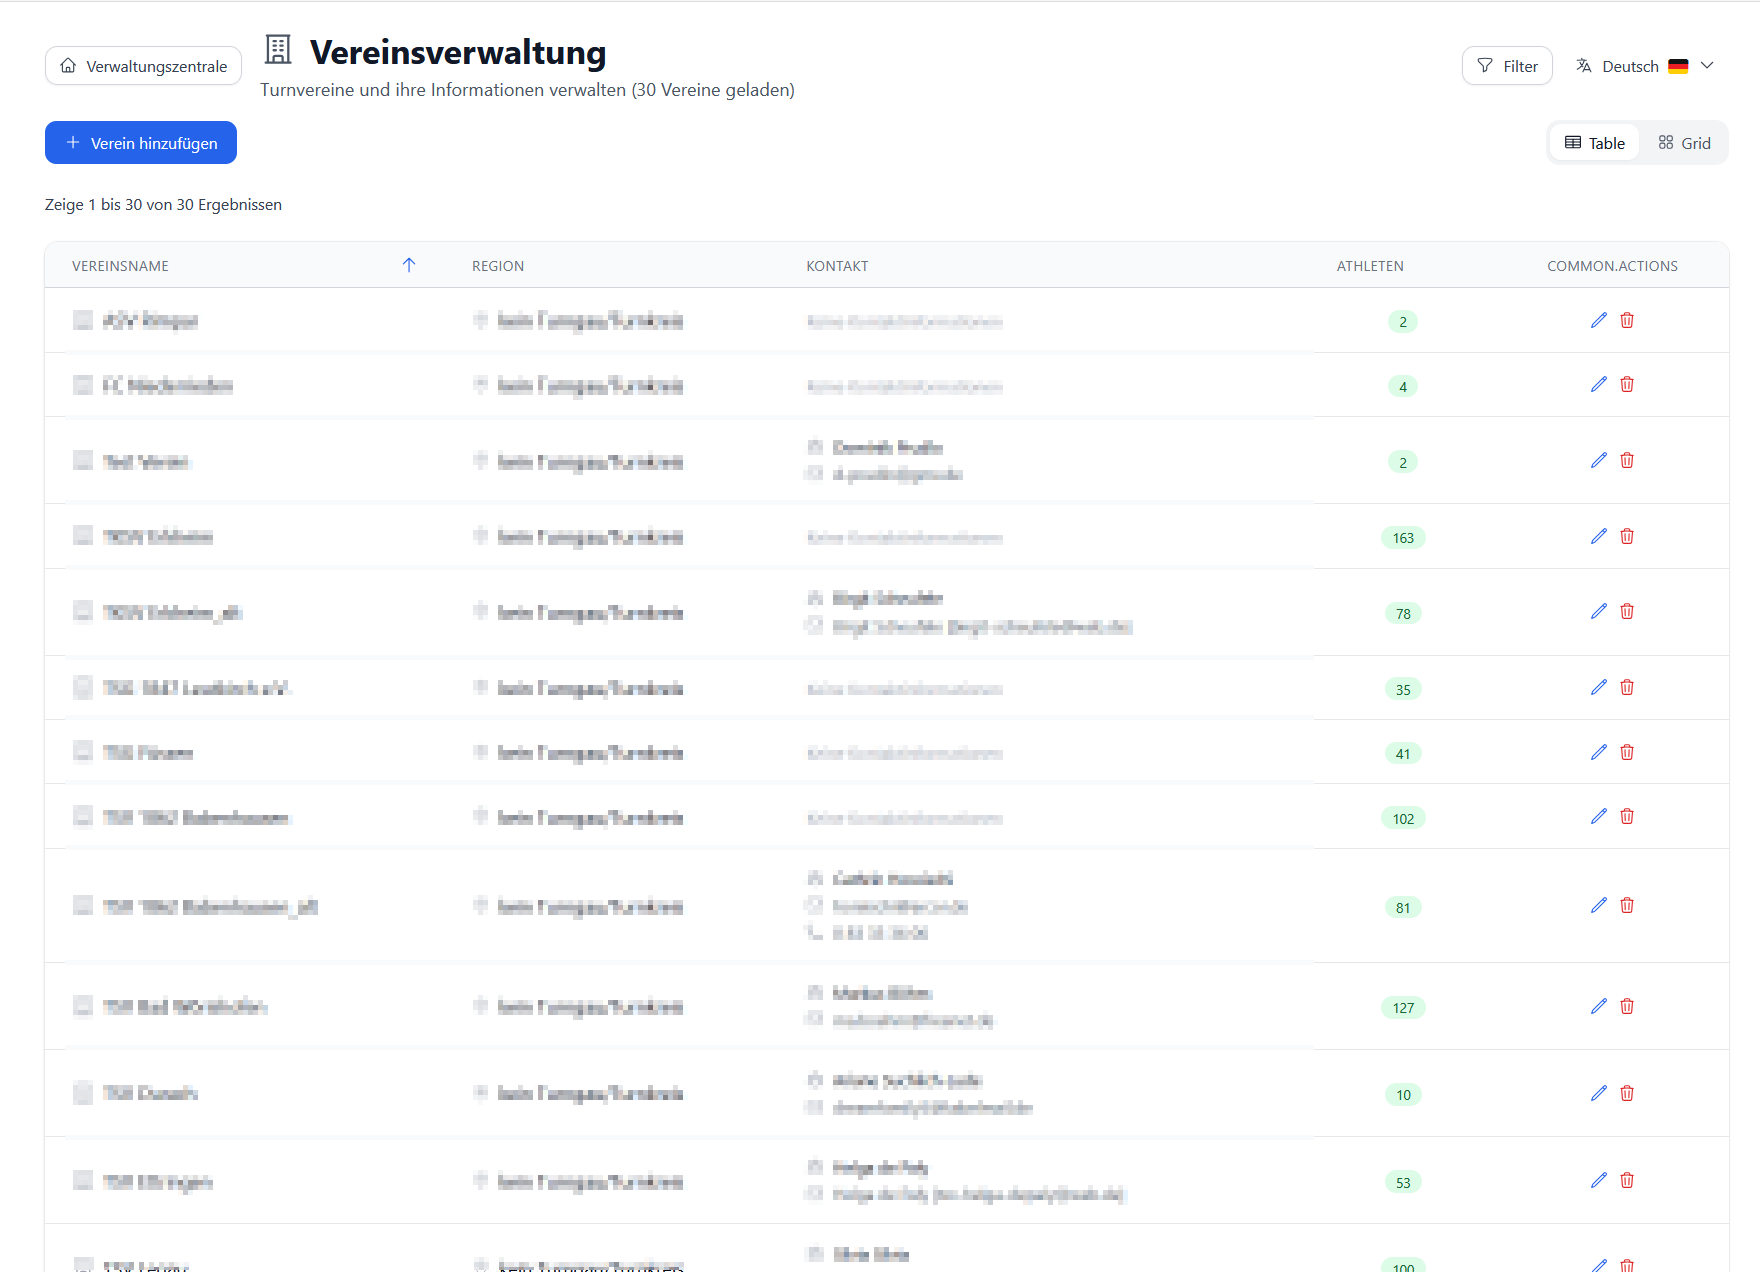Click the athlete count badge 102
Viewport: 1760px width, 1272px height.
point(1403,819)
